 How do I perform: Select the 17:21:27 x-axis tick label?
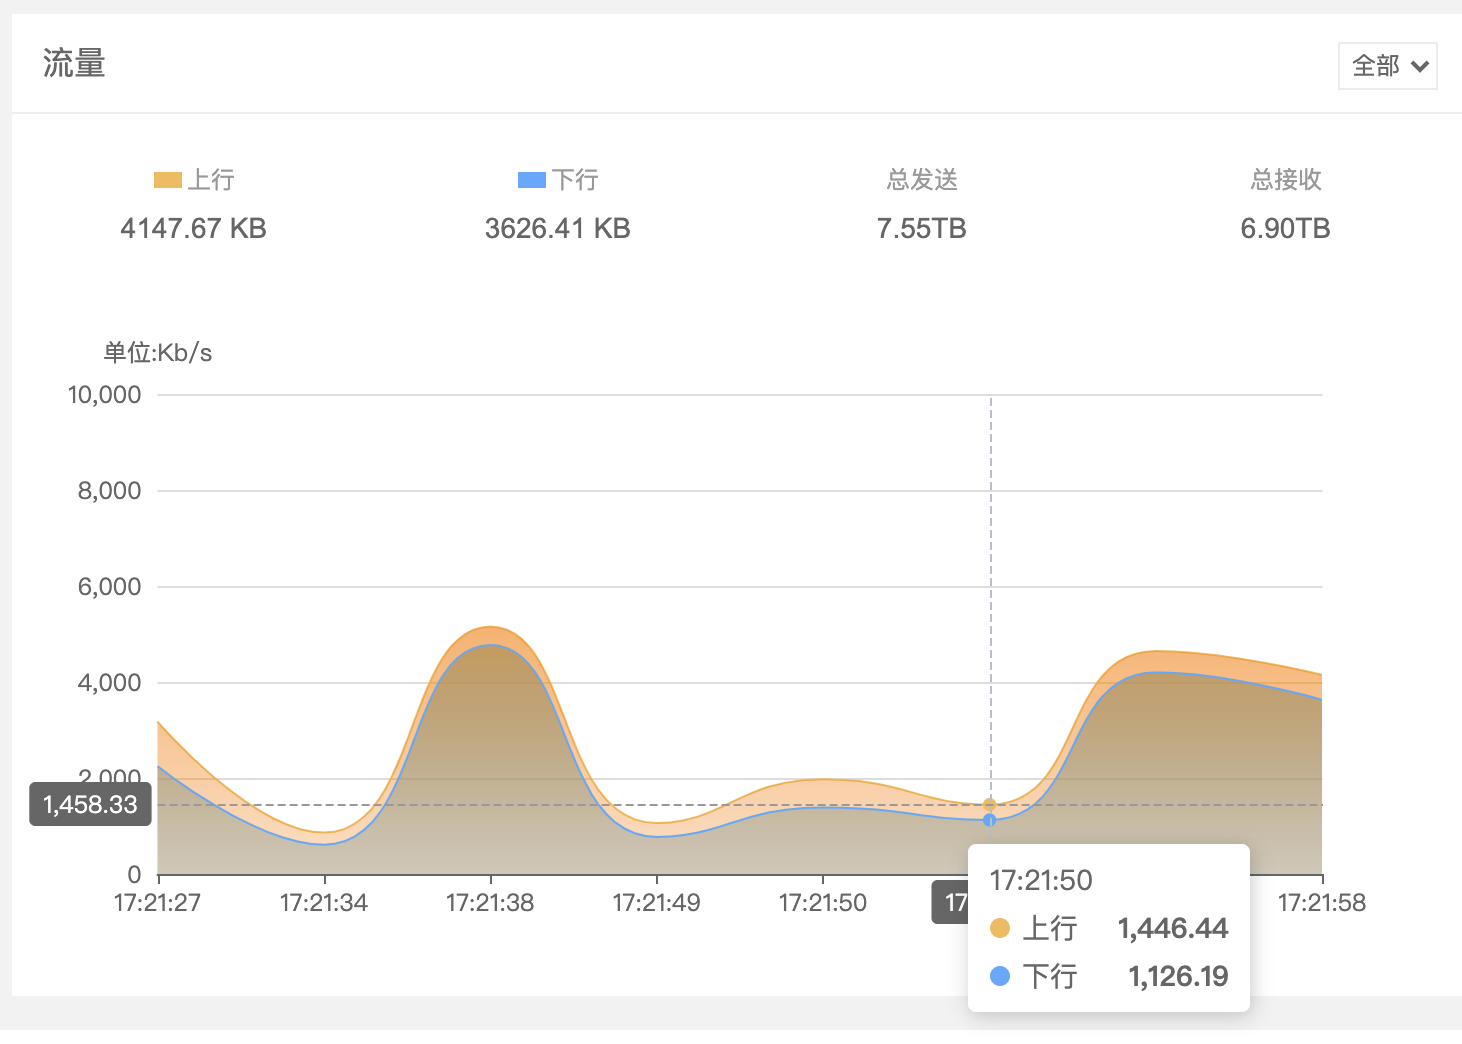157,903
